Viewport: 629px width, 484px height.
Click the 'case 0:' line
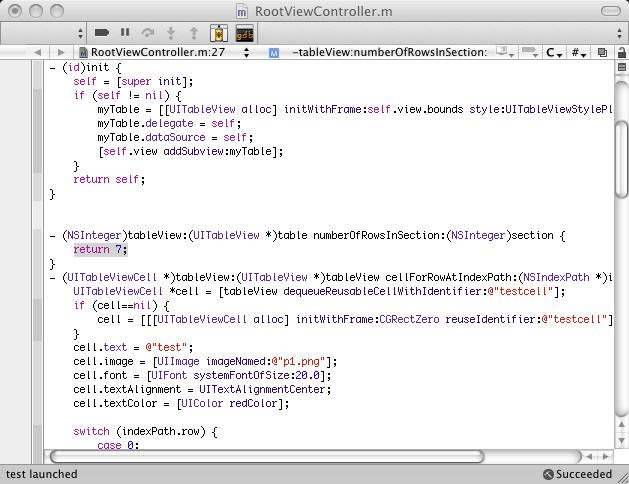(x=118, y=445)
